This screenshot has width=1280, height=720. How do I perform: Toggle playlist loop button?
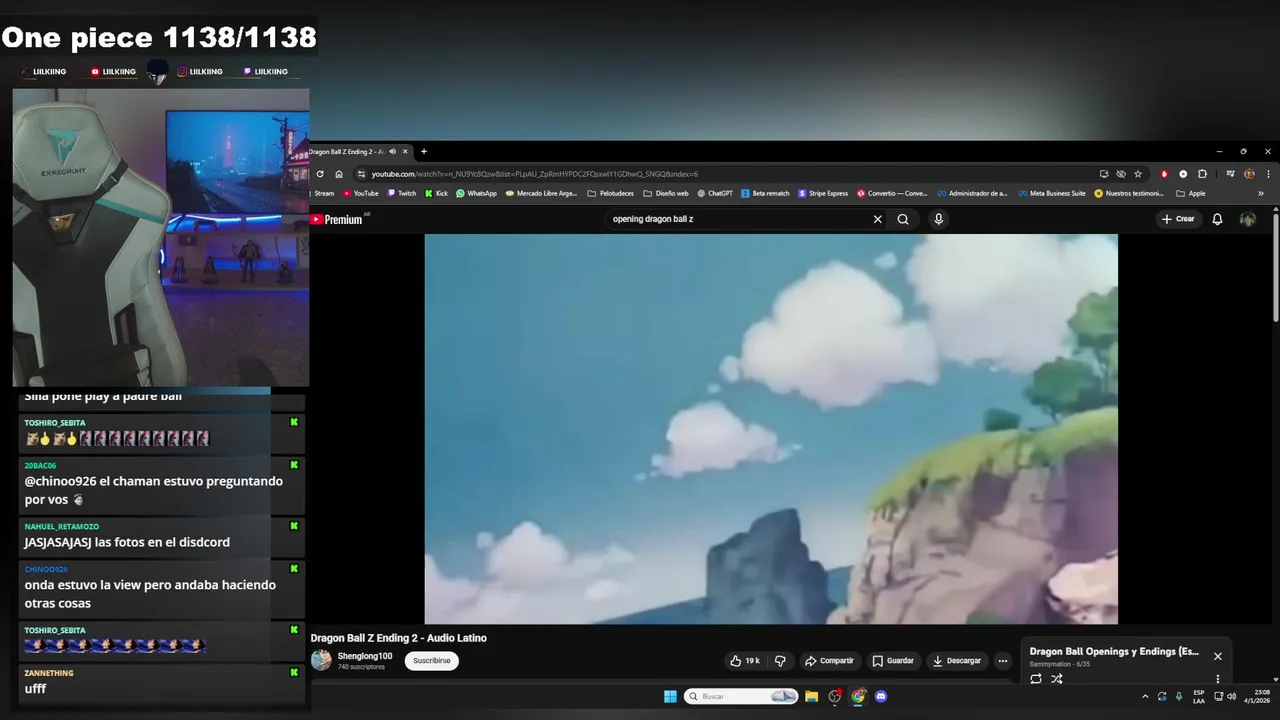pos(1036,678)
